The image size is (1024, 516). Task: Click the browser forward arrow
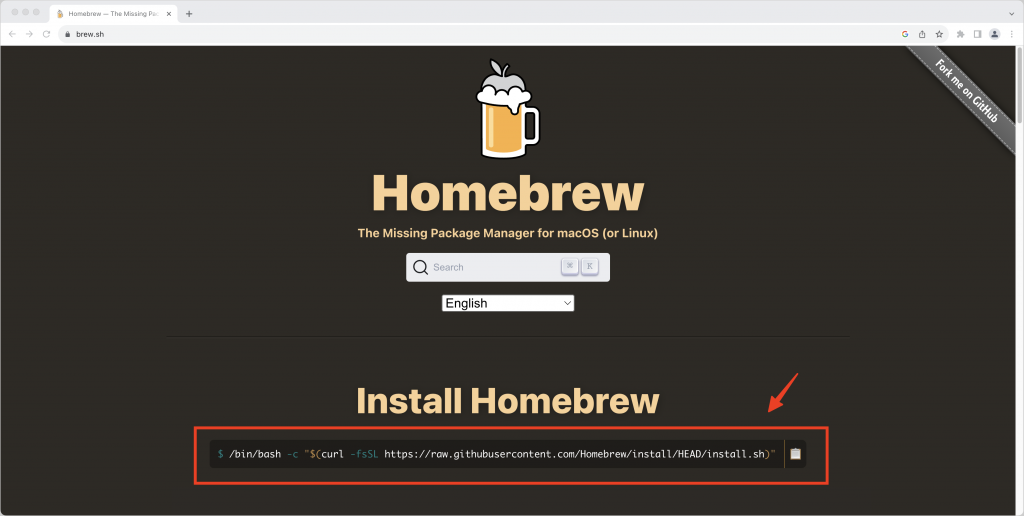pyautogui.click(x=29, y=34)
